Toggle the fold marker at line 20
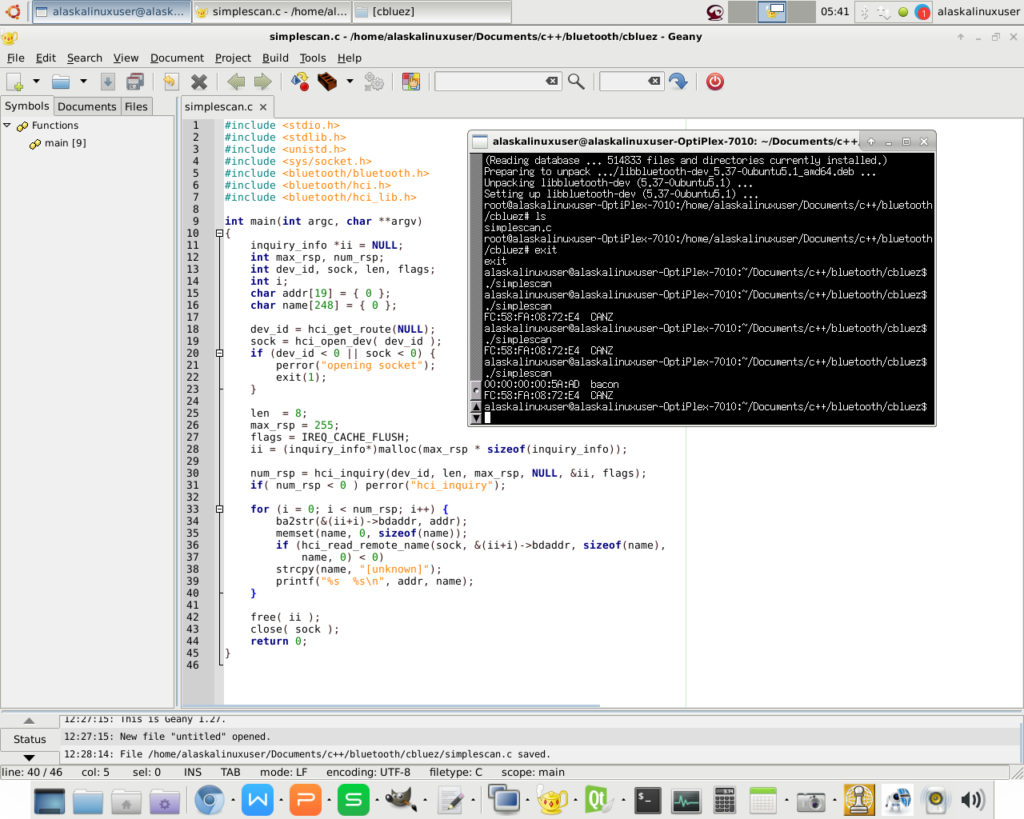 point(220,353)
